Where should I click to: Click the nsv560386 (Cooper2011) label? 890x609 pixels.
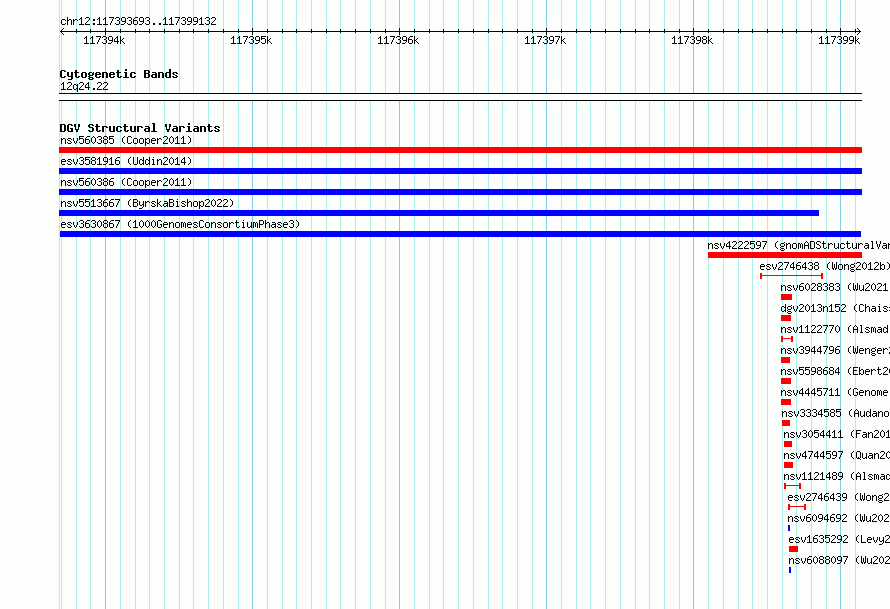pyautogui.click(x=126, y=182)
